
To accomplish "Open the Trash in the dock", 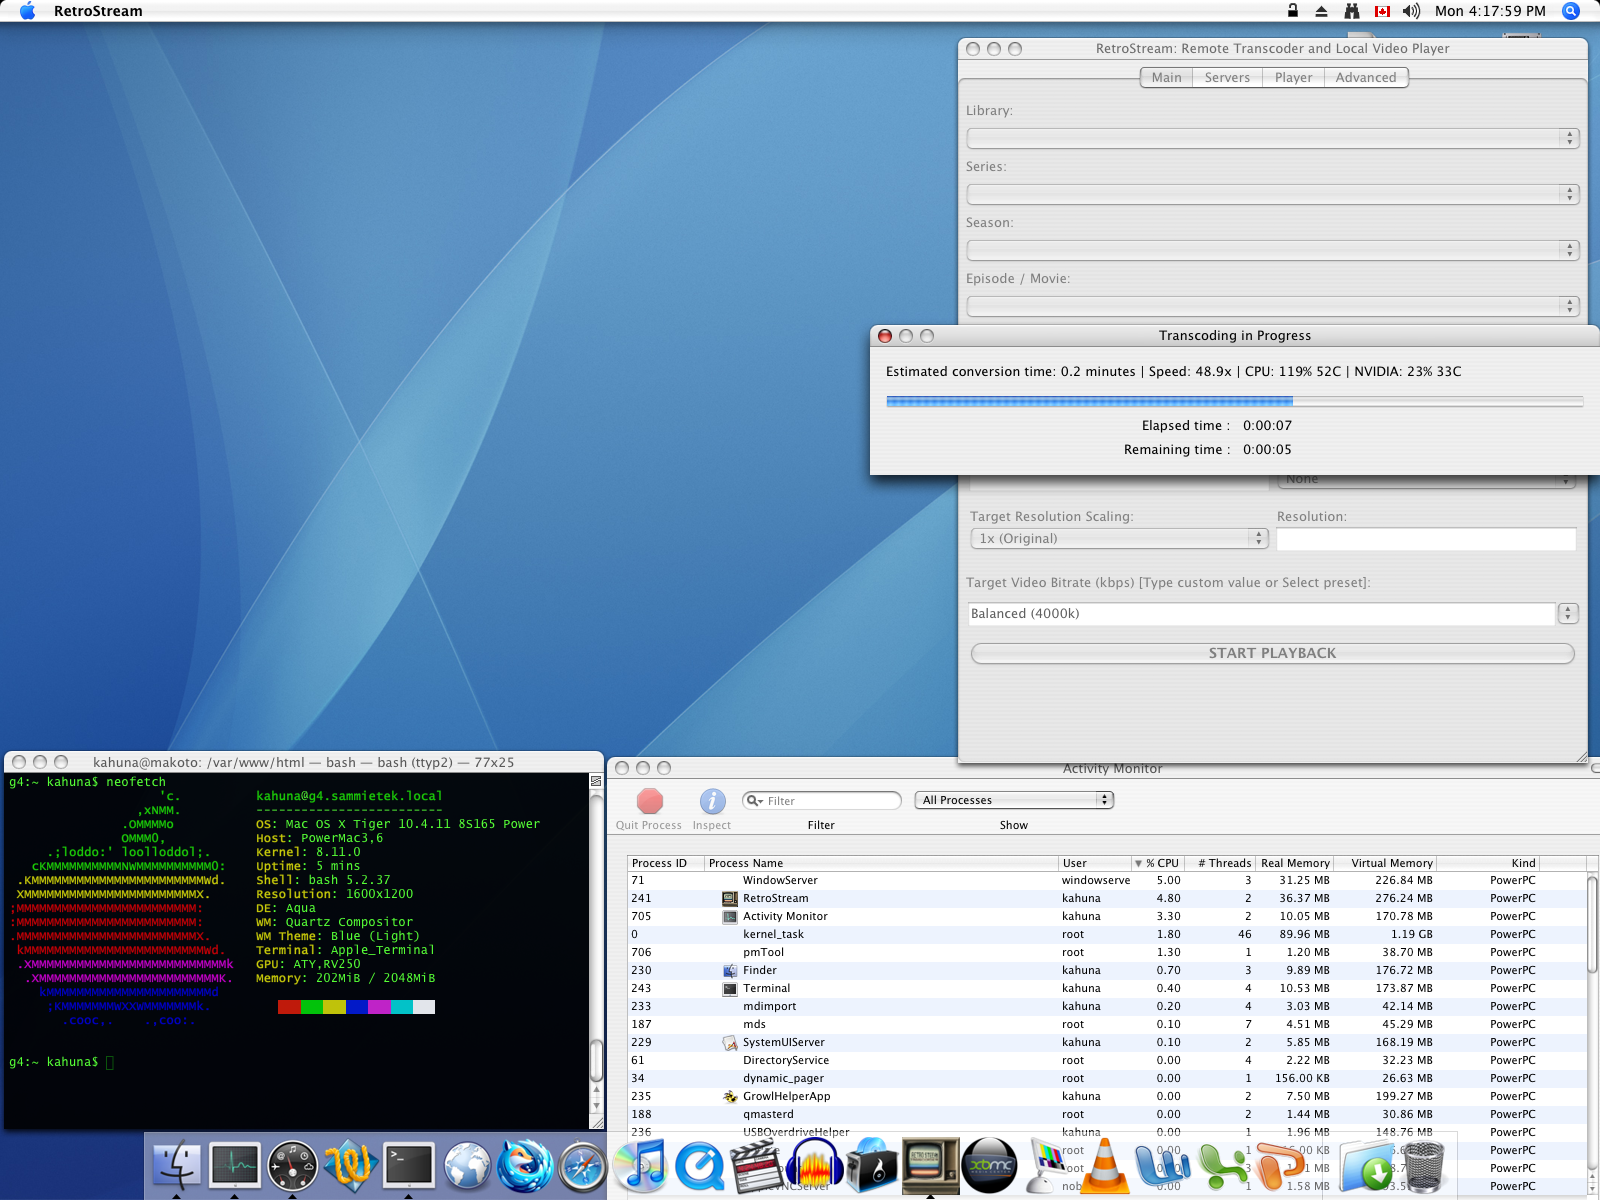I will tap(1424, 1167).
